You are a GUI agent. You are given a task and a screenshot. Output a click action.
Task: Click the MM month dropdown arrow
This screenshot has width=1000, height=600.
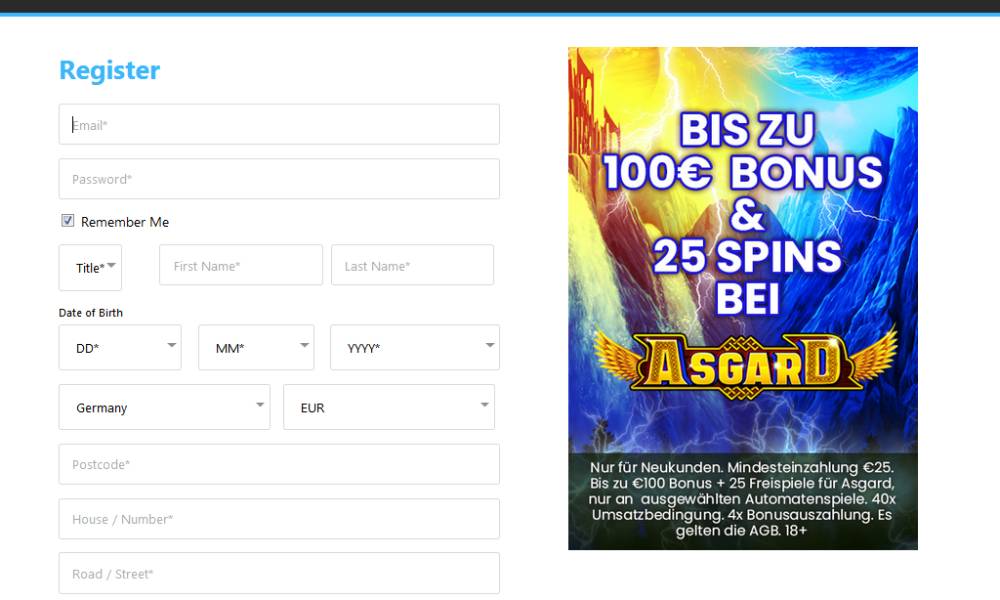coord(305,346)
